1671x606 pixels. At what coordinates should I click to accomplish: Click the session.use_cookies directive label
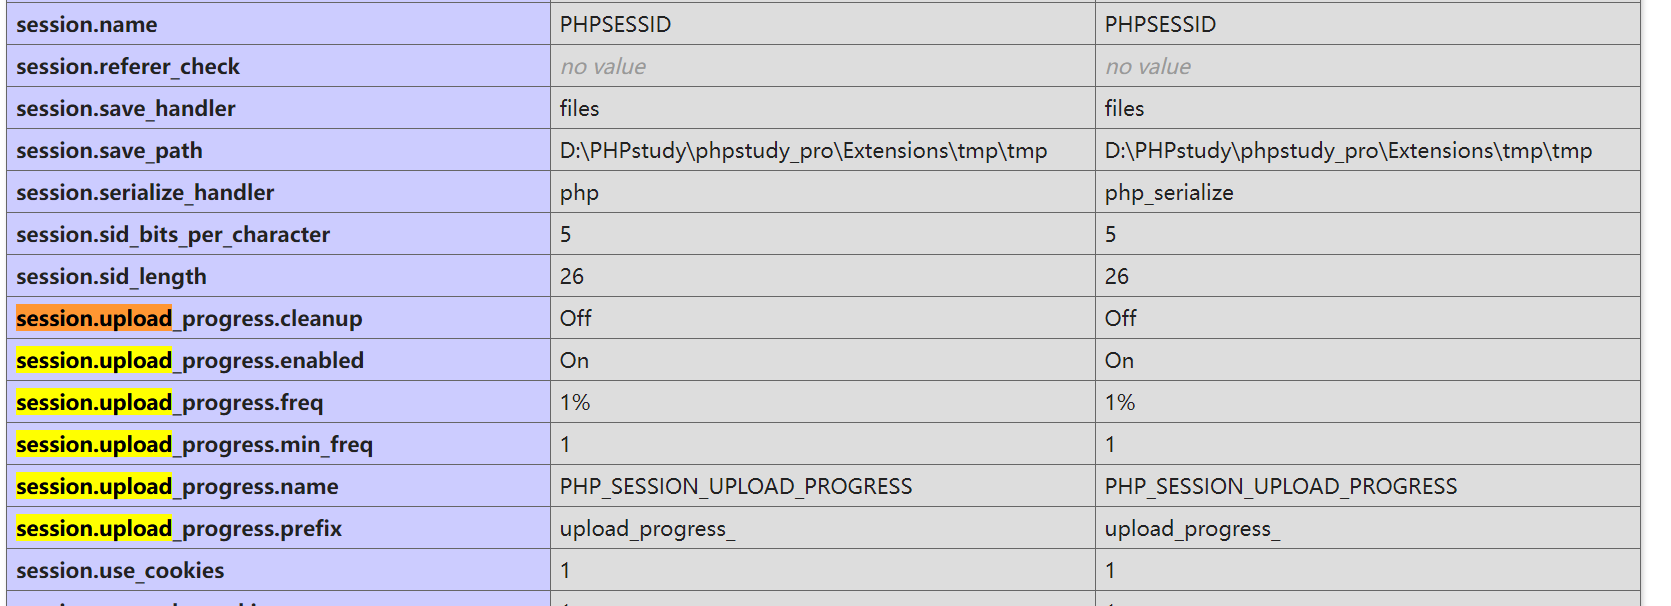[120, 570]
